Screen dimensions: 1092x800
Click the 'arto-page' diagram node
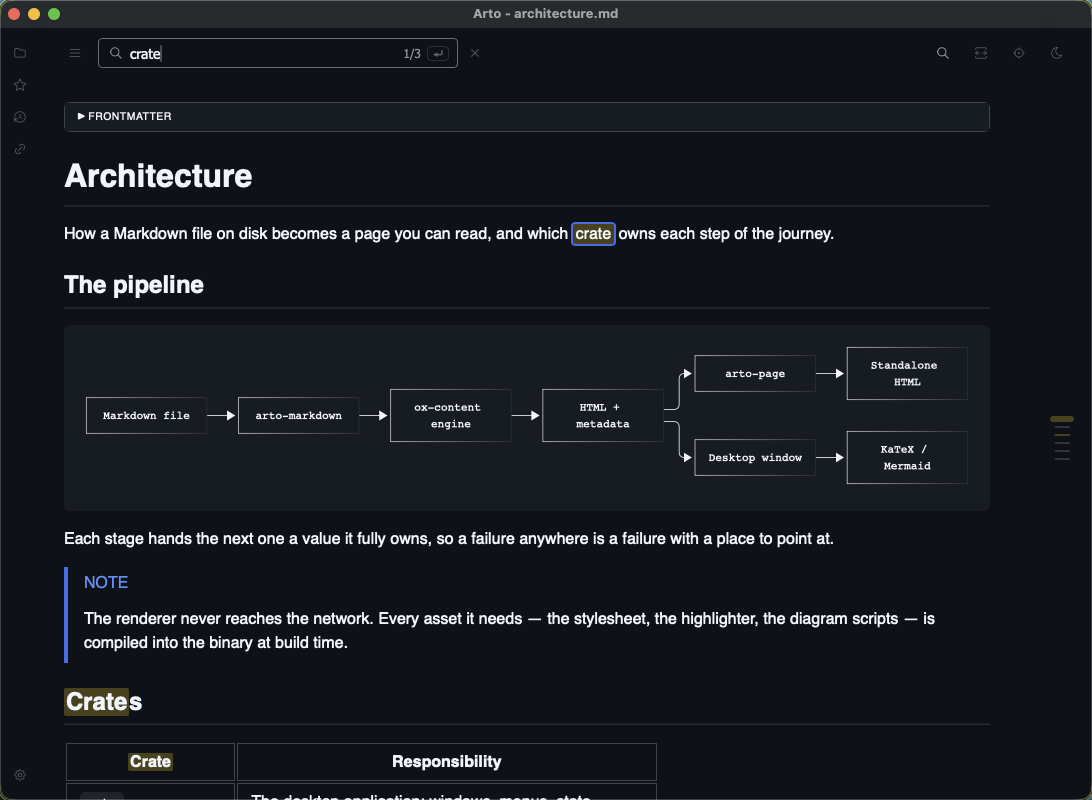[x=755, y=374]
